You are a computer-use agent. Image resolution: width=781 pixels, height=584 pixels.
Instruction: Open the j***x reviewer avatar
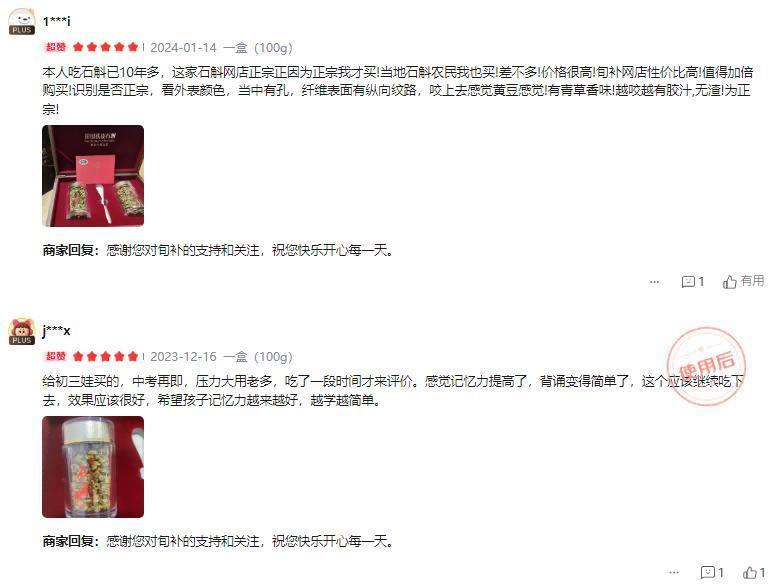(x=21, y=331)
